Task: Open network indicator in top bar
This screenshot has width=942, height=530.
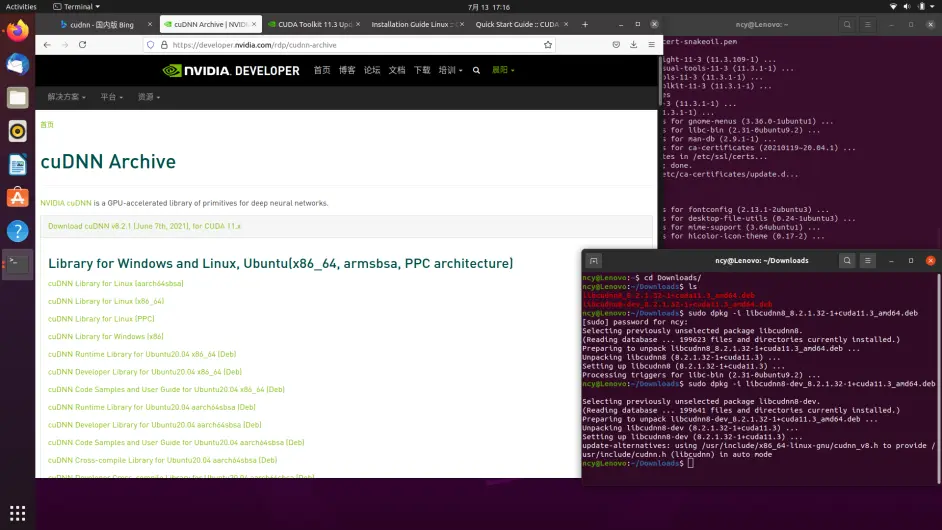Action: (893, 7)
